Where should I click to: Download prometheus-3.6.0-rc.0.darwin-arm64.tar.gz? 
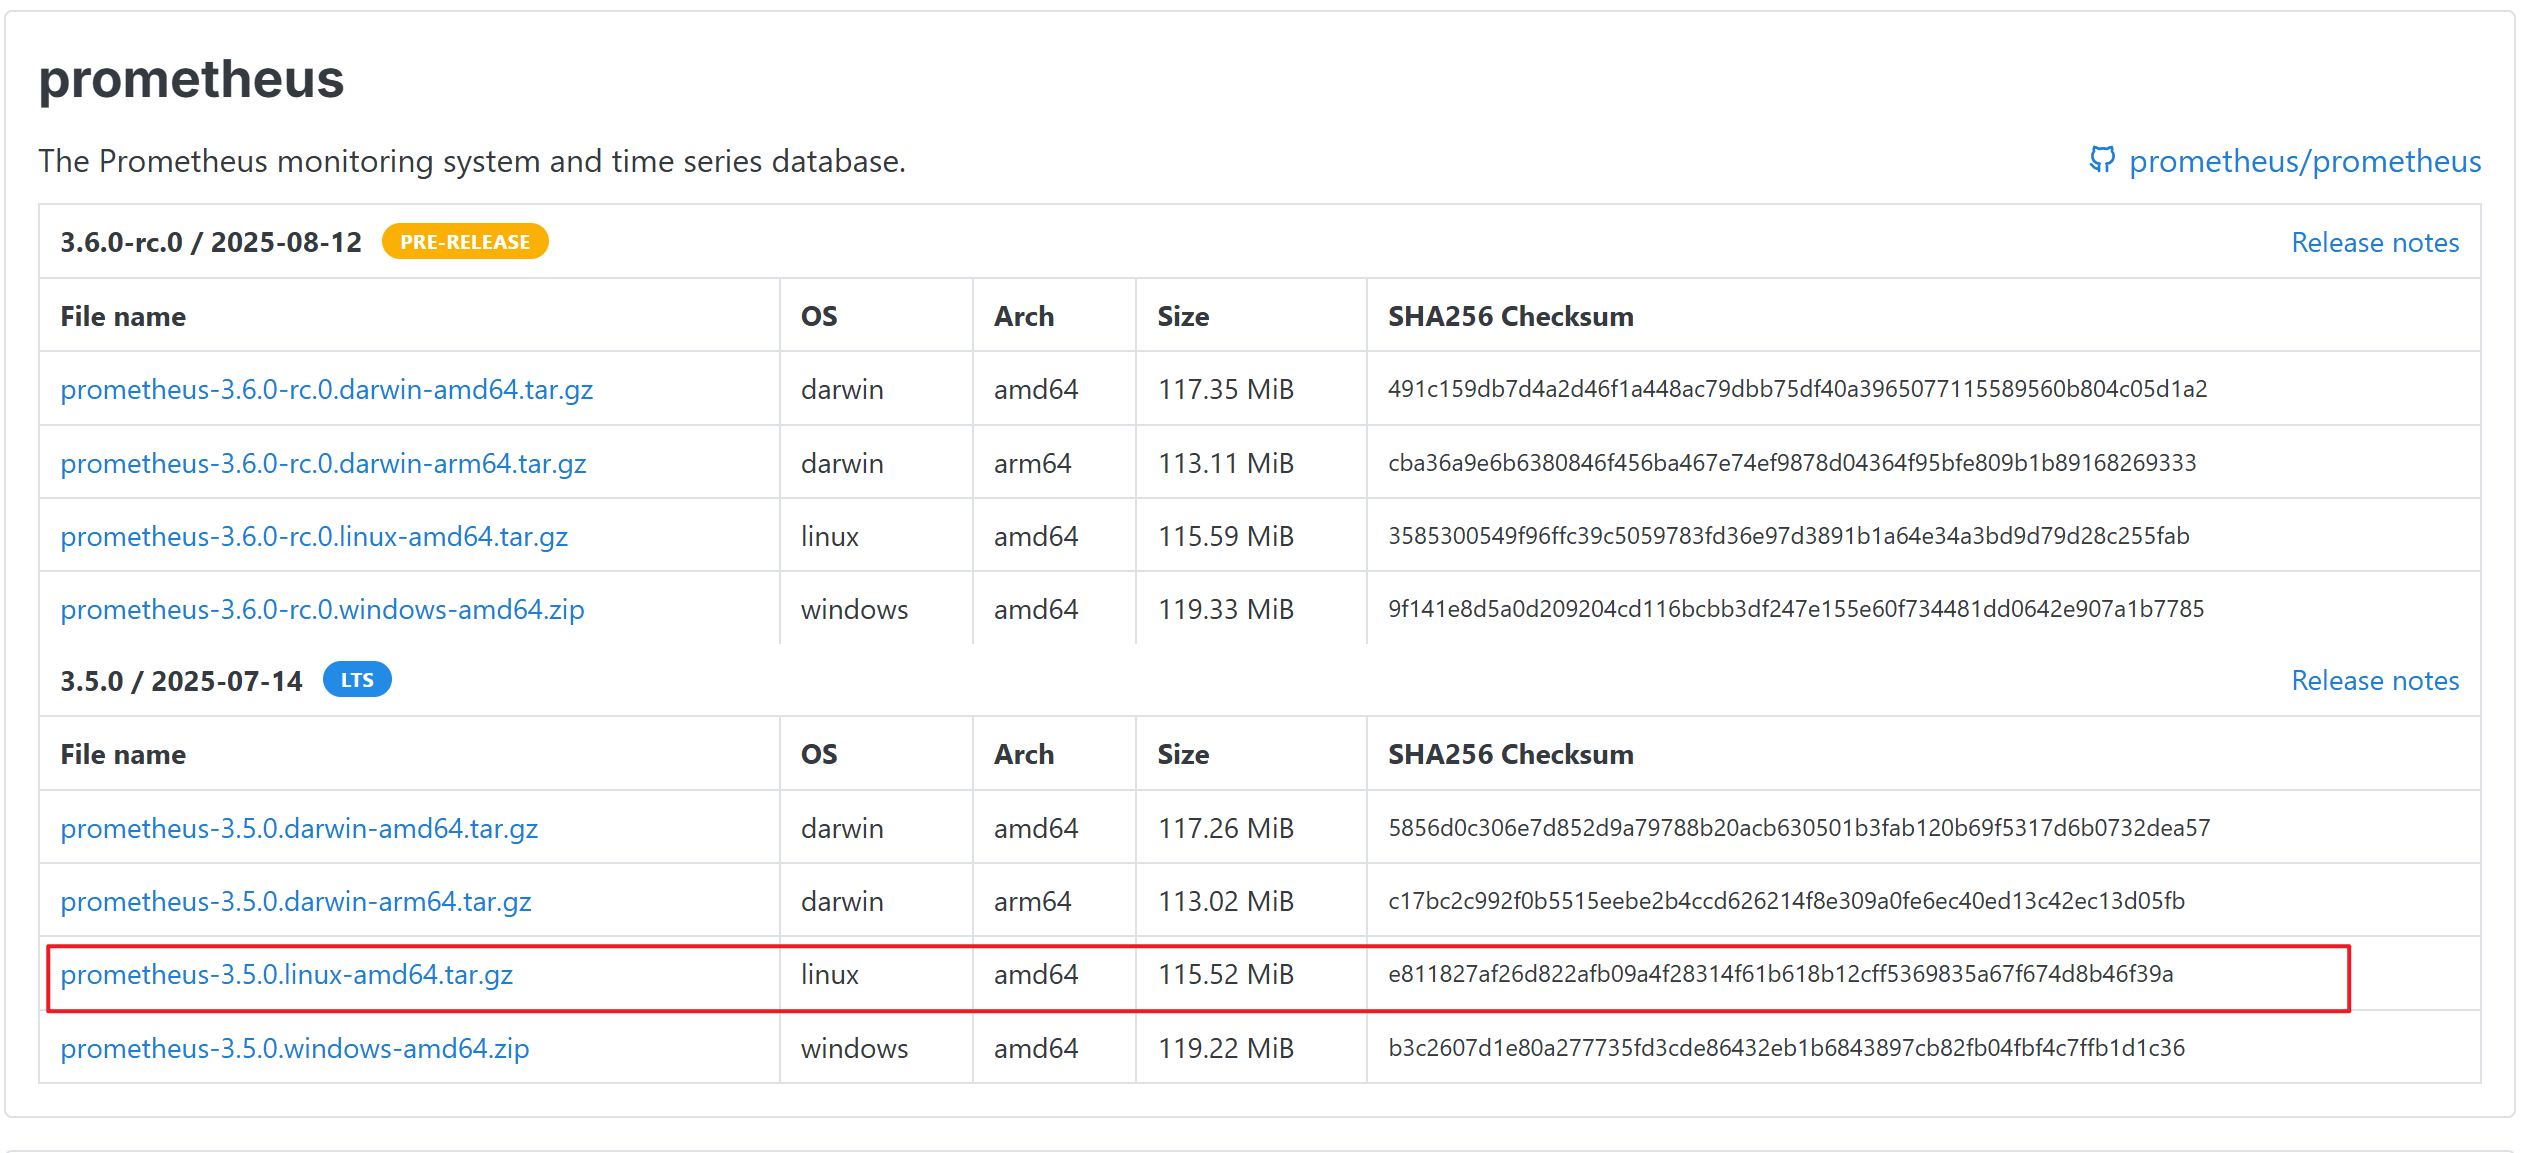[x=323, y=463]
